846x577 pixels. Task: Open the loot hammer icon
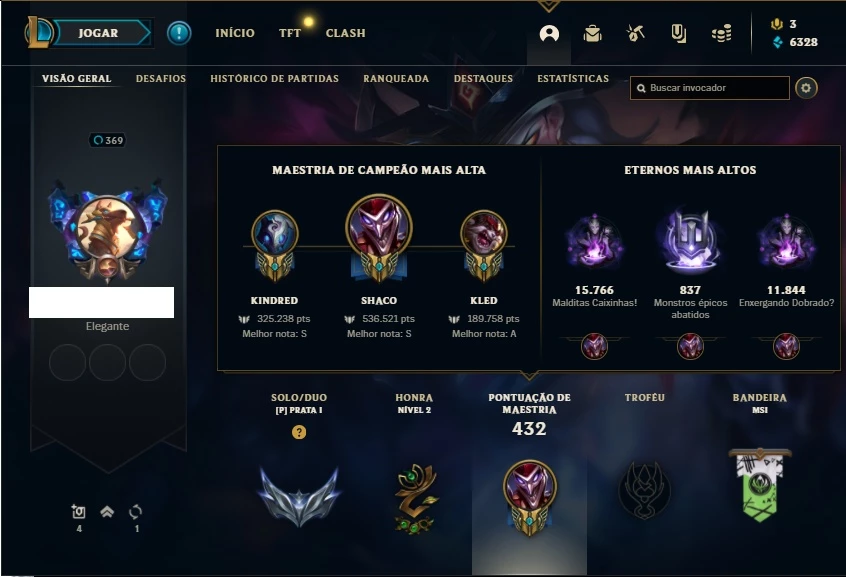click(636, 33)
